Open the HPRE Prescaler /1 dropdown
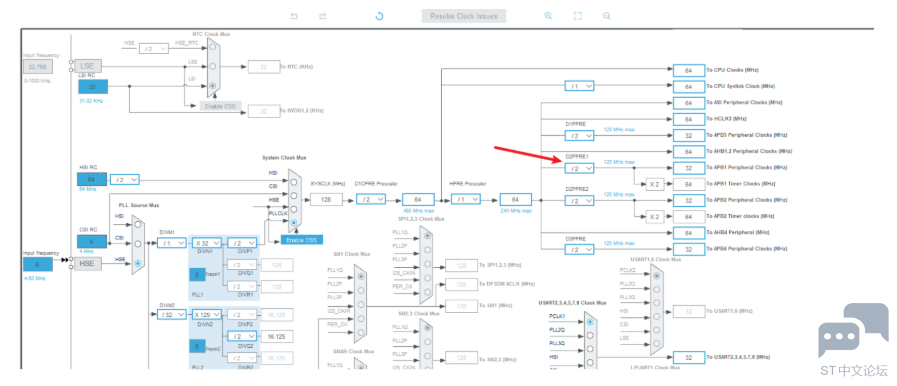This screenshot has height=386, width=897. (466, 199)
